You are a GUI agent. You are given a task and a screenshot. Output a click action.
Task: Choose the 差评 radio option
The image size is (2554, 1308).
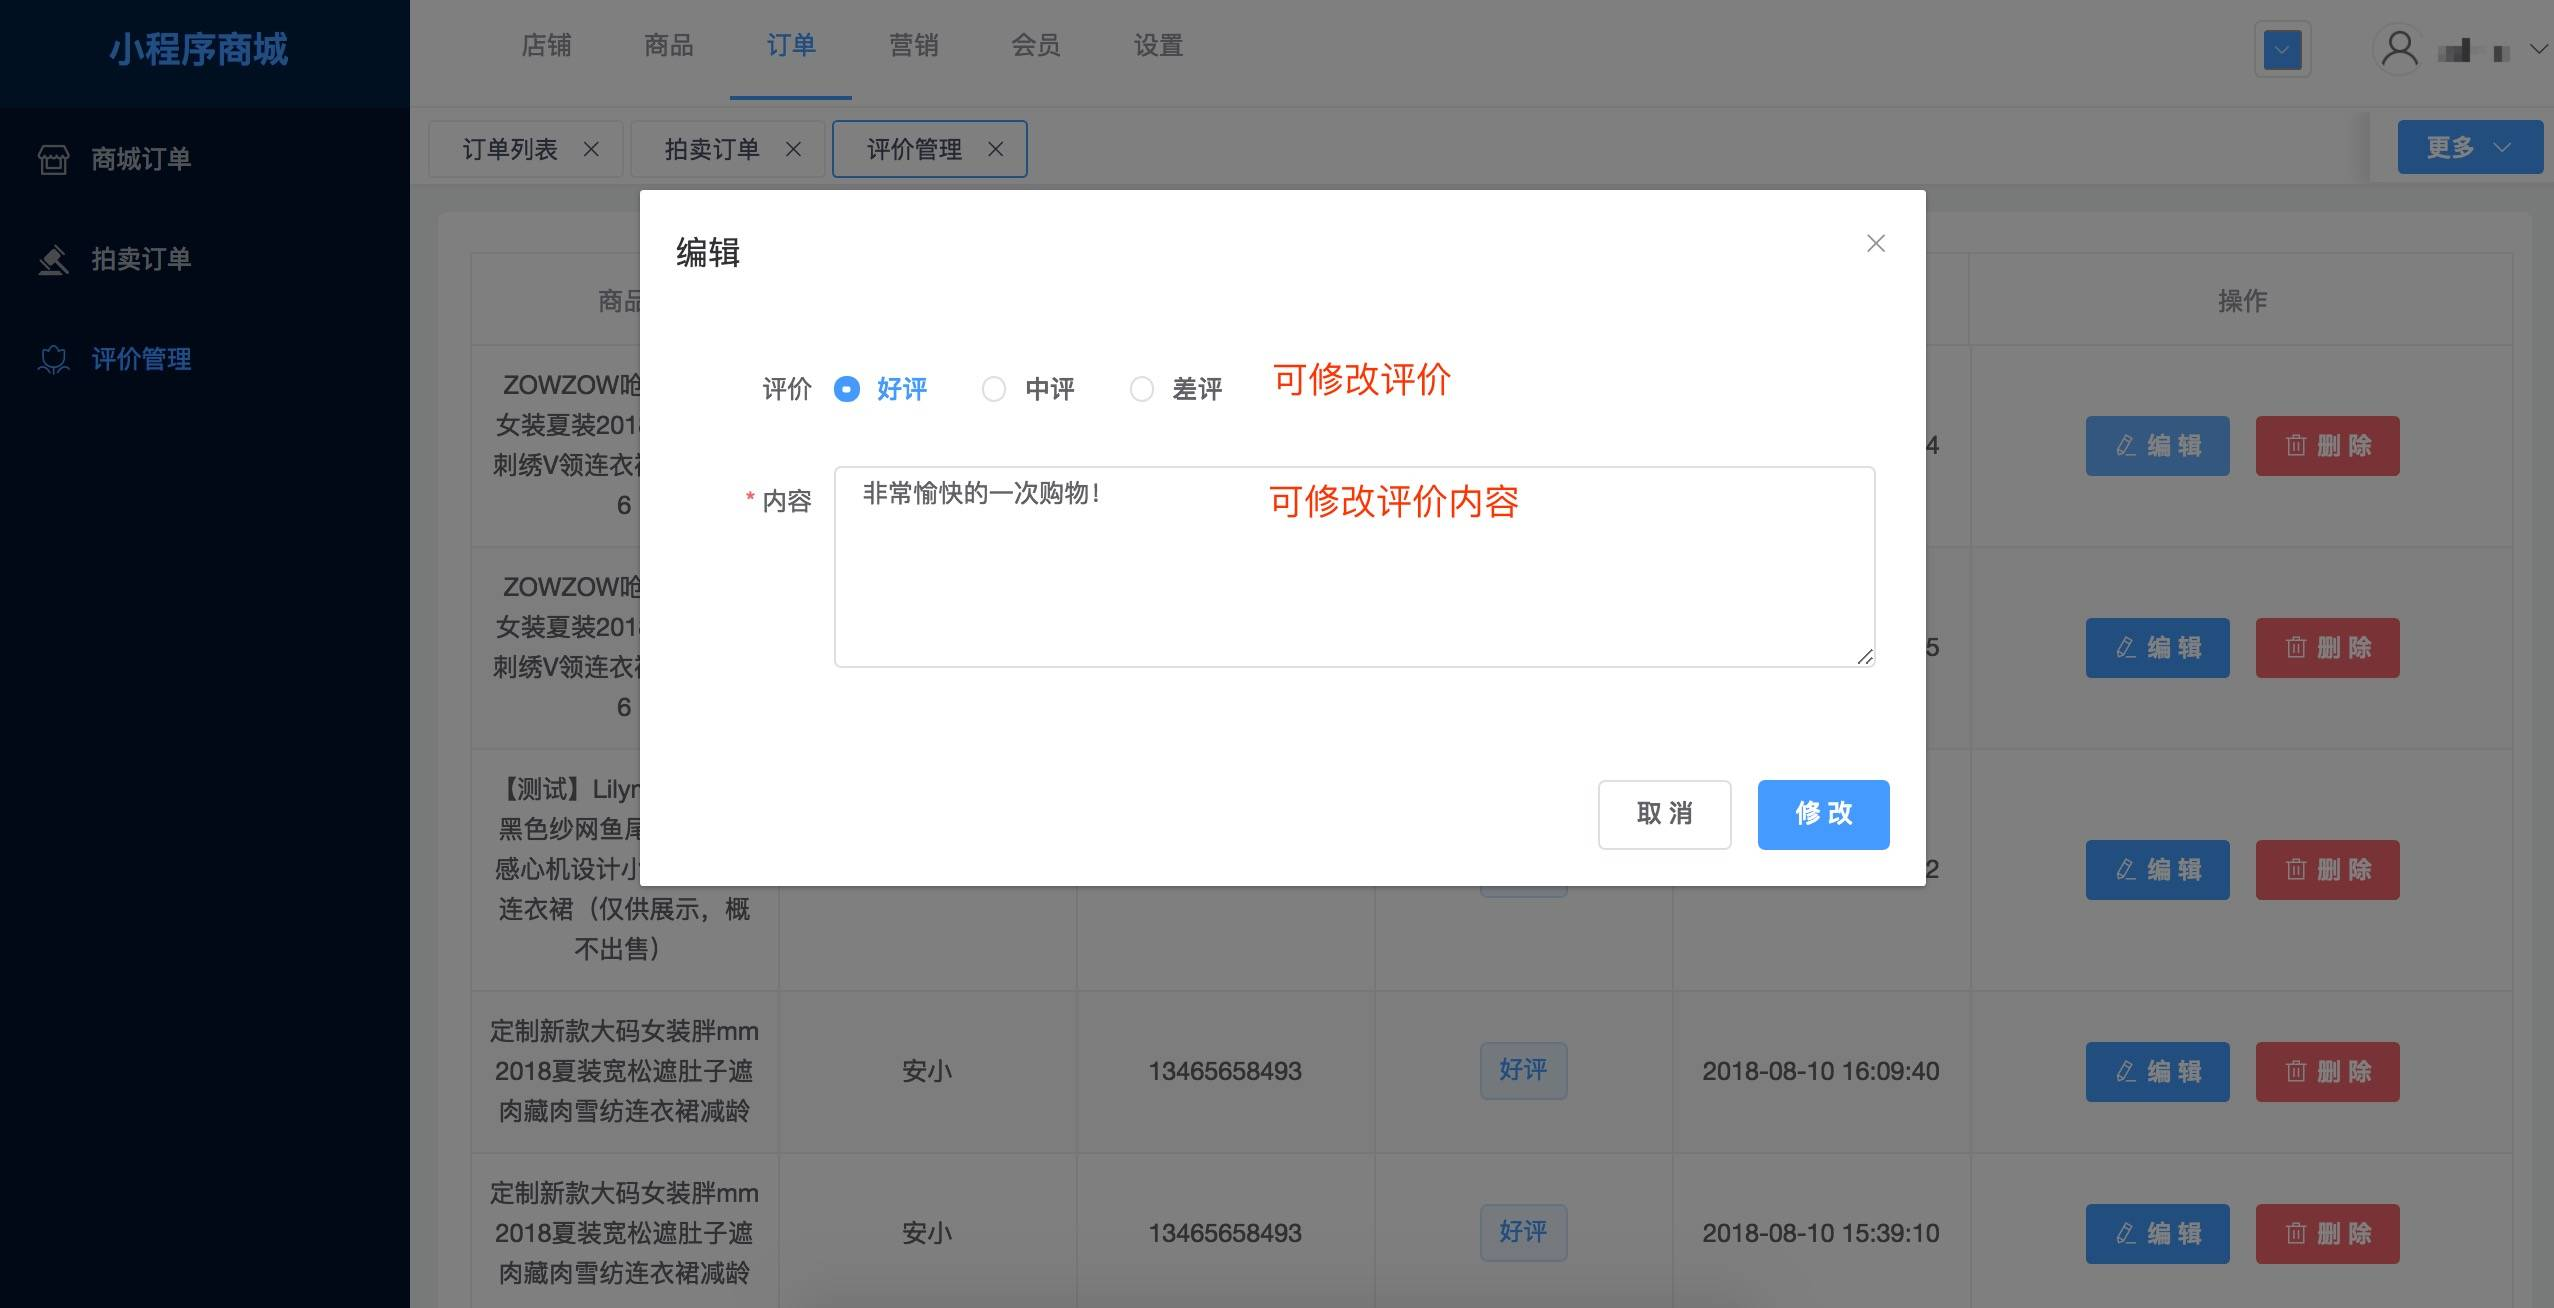[1142, 389]
